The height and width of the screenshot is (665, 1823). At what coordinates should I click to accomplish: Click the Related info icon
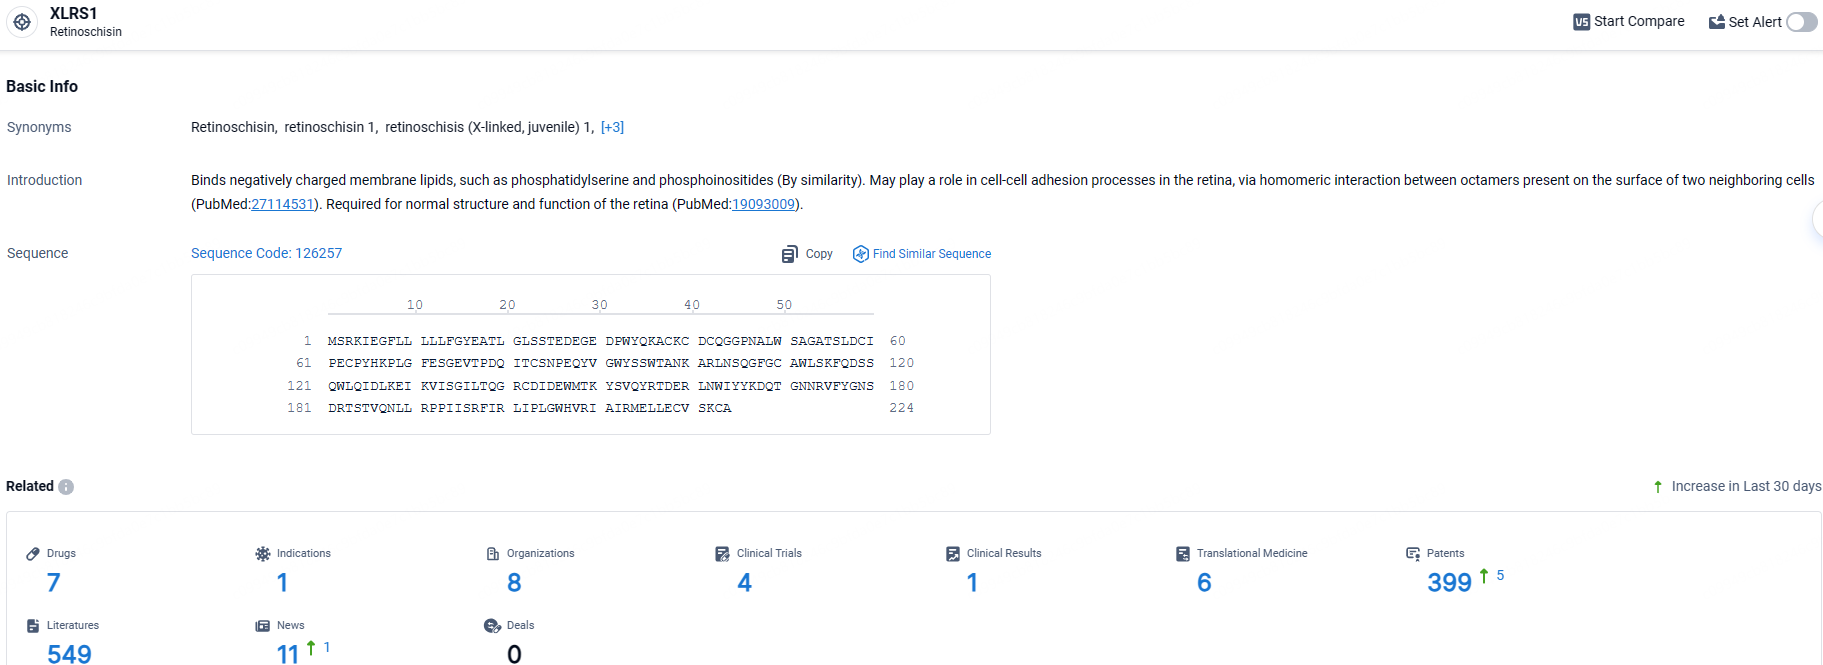coord(66,487)
